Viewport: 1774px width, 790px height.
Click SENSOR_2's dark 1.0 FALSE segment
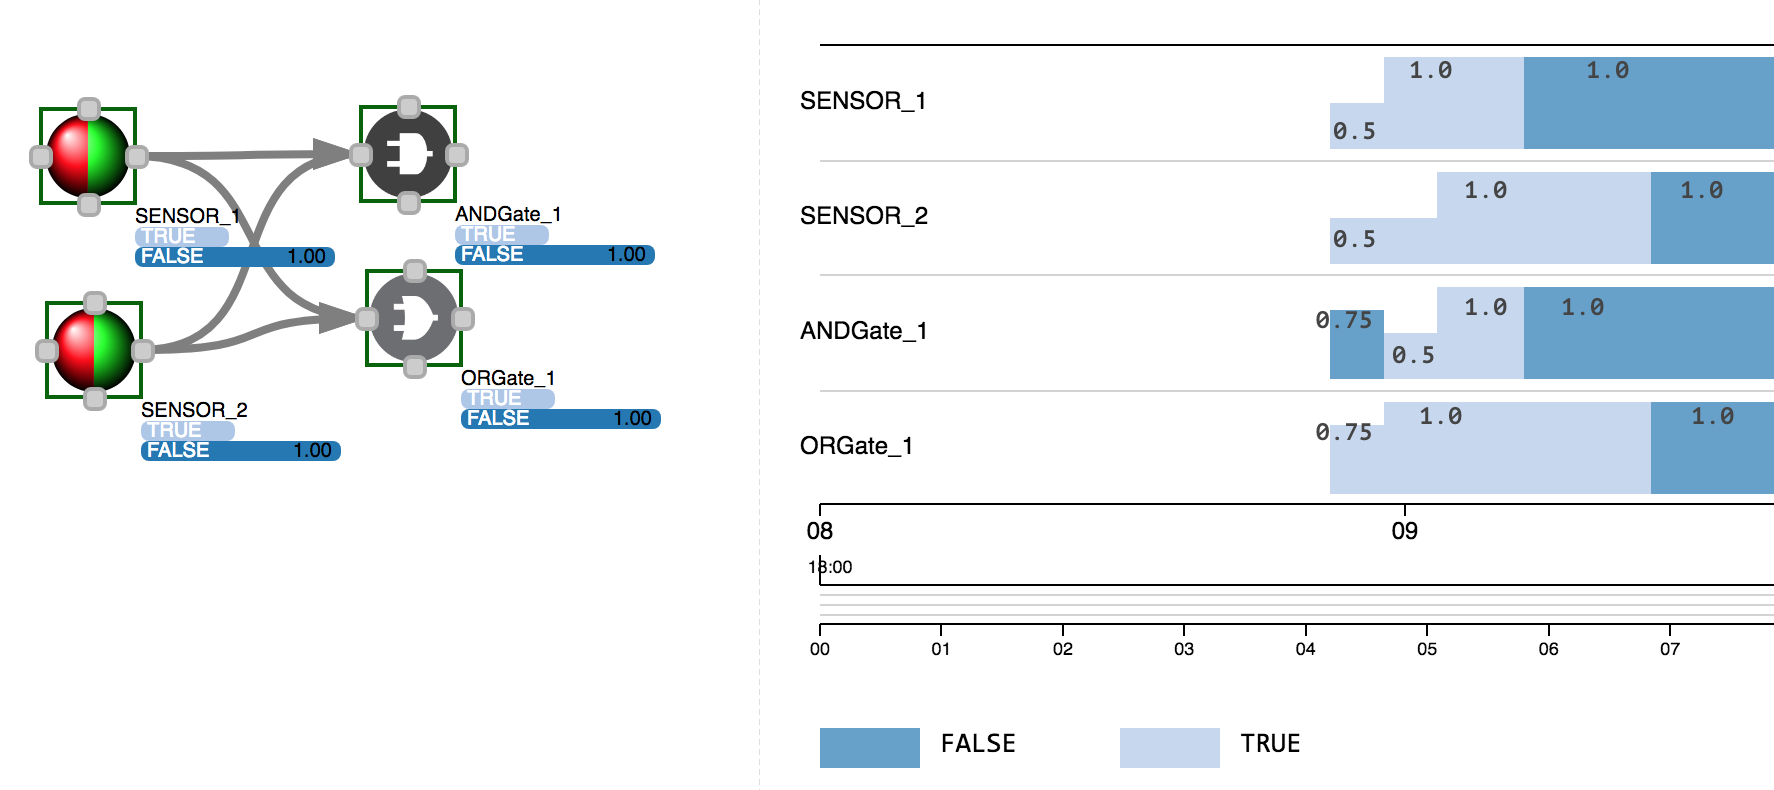(1712, 218)
